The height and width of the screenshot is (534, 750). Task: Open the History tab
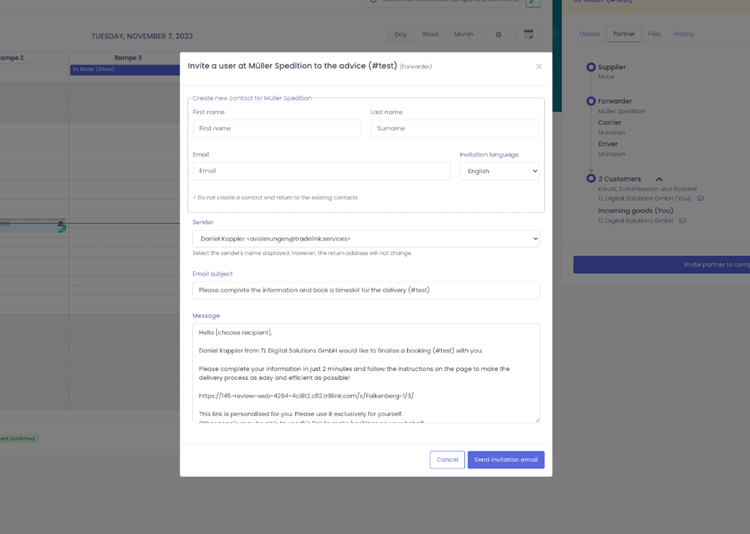[683, 34]
